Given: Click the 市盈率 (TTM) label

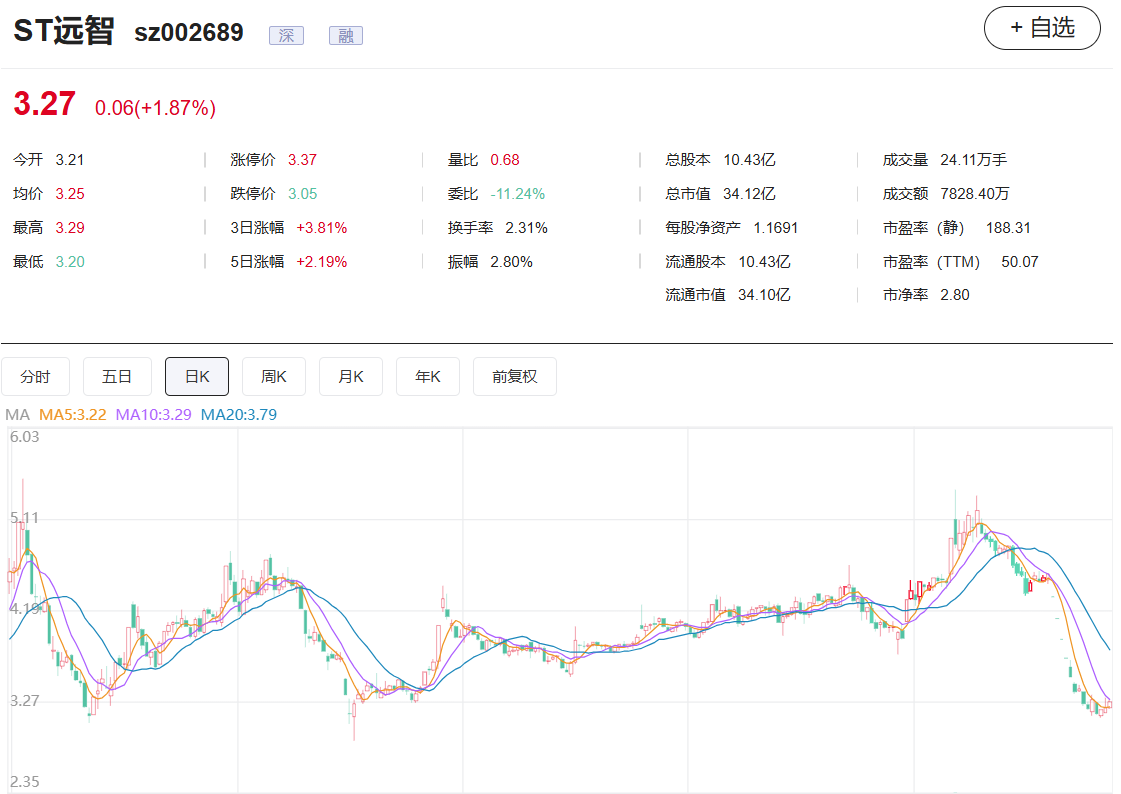Looking at the screenshot, I should [x=925, y=262].
